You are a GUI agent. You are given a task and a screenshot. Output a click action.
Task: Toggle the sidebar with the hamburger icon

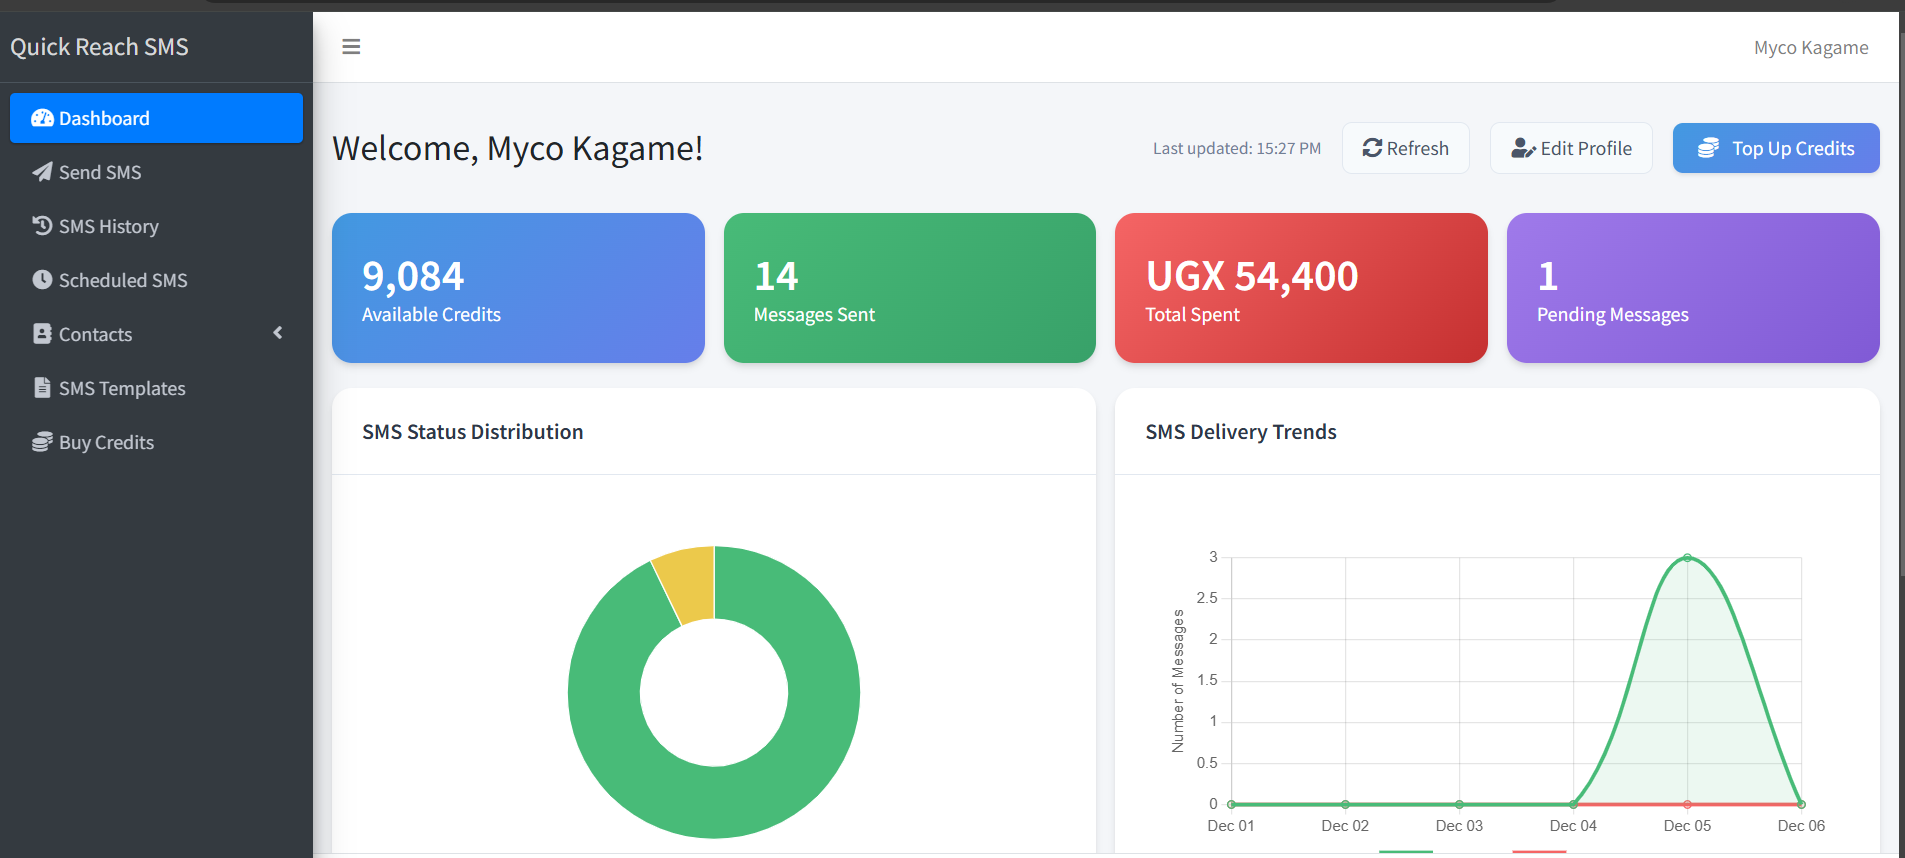(351, 47)
